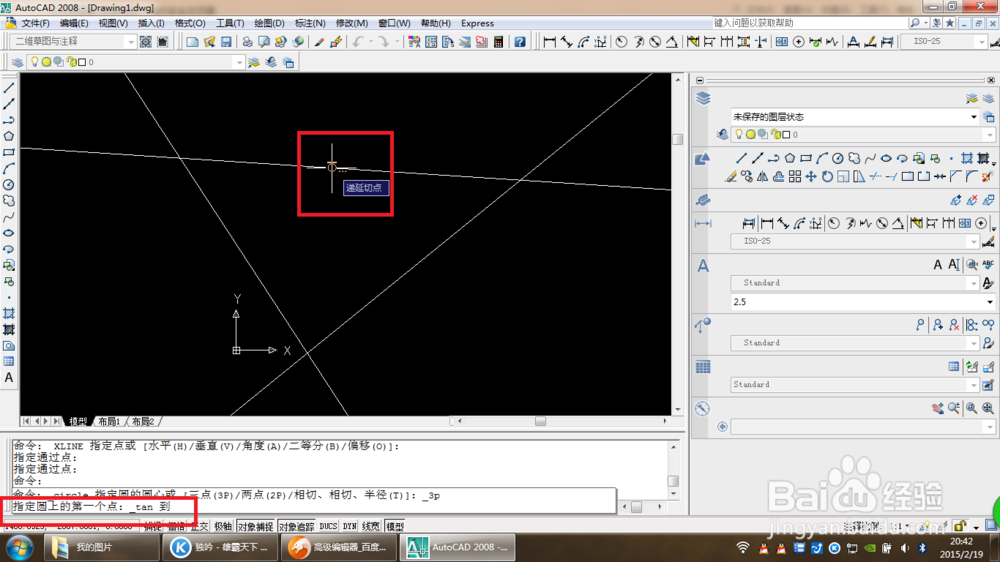Select the Radius dimension tool in top toolbar
This screenshot has height=562, width=1000.
click(x=621, y=42)
